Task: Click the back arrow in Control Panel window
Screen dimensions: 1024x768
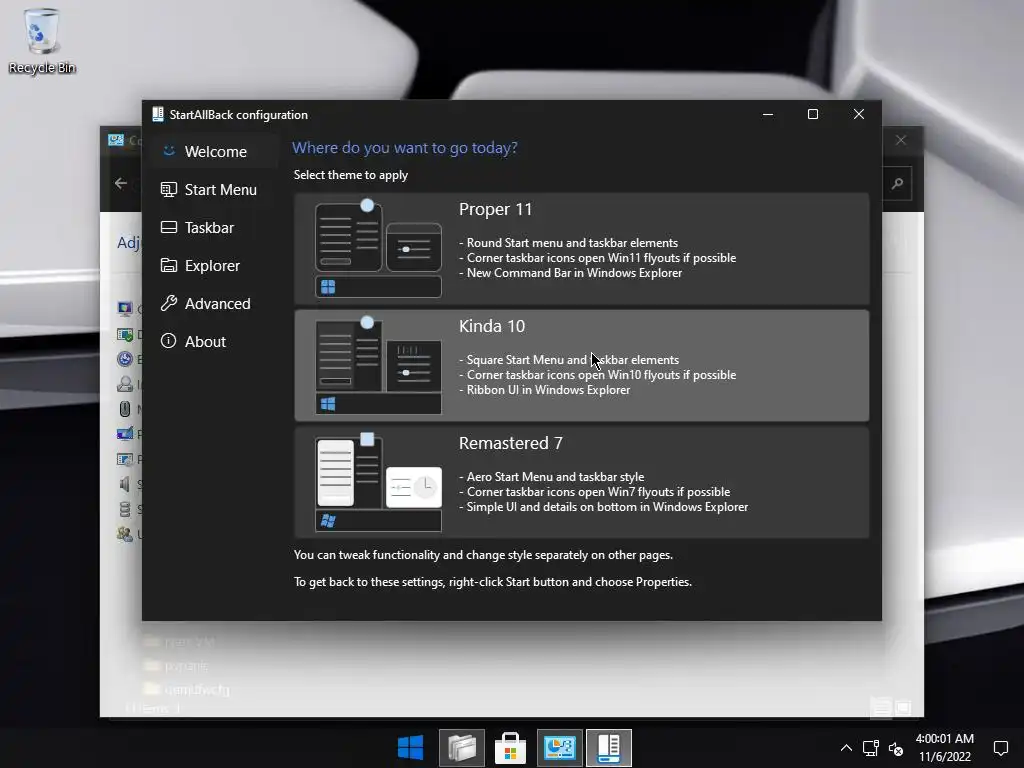Action: (x=121, y=184)
